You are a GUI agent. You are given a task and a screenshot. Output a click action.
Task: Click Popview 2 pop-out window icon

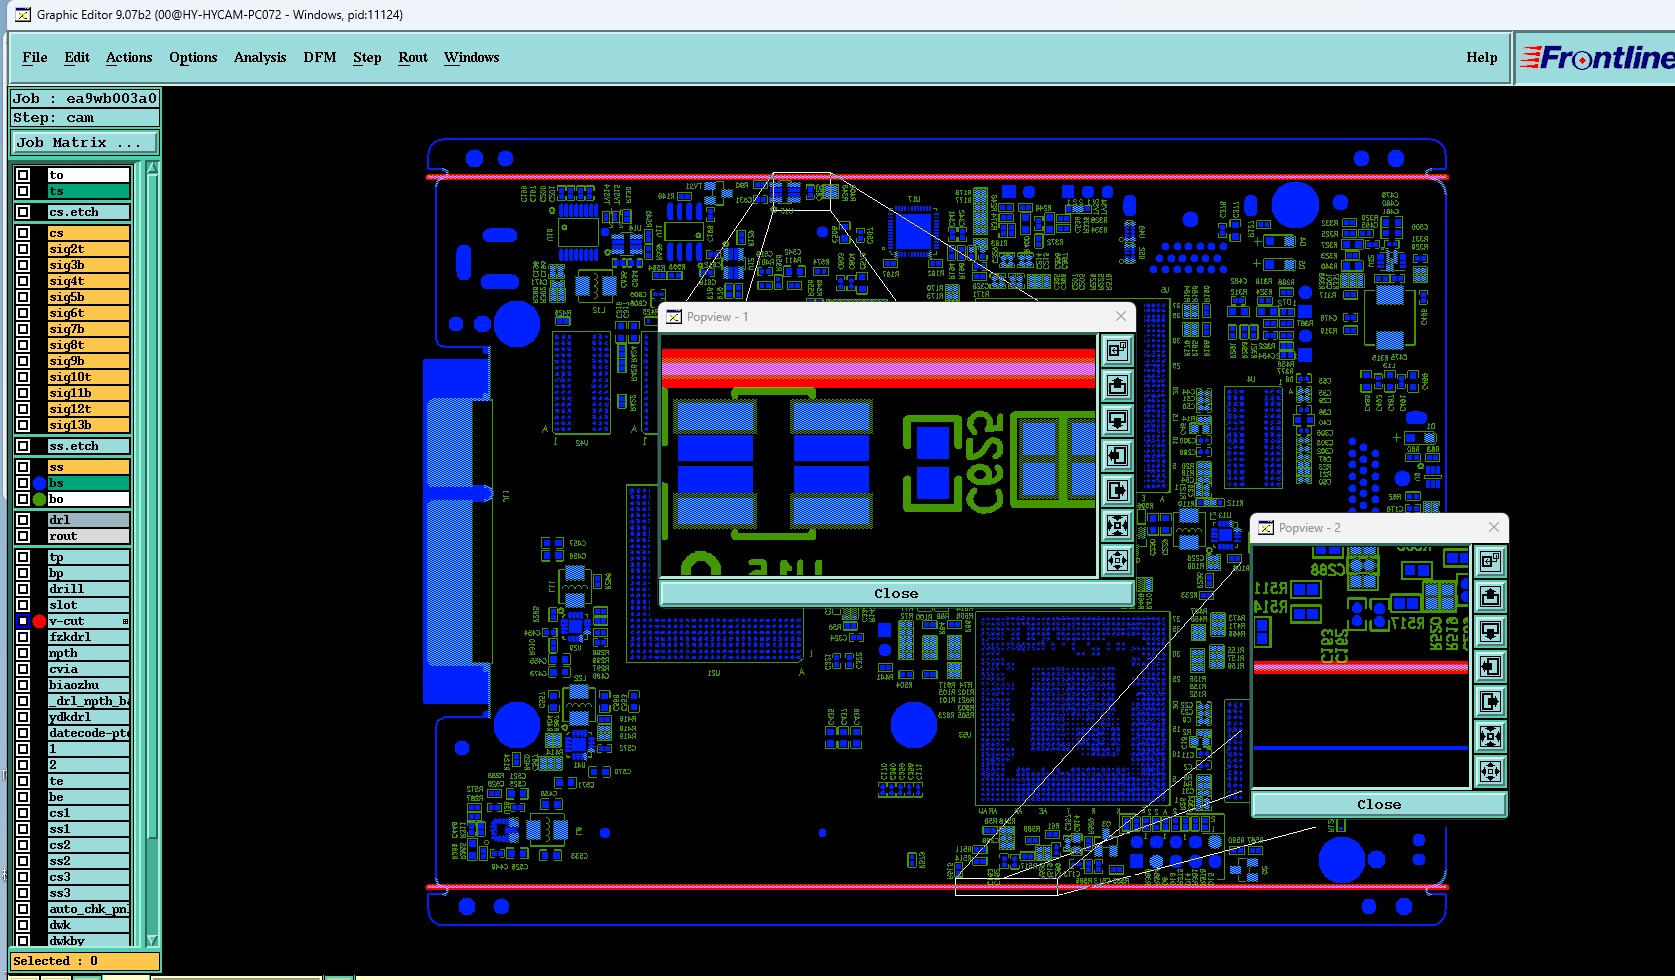(x=1490, y=562)
